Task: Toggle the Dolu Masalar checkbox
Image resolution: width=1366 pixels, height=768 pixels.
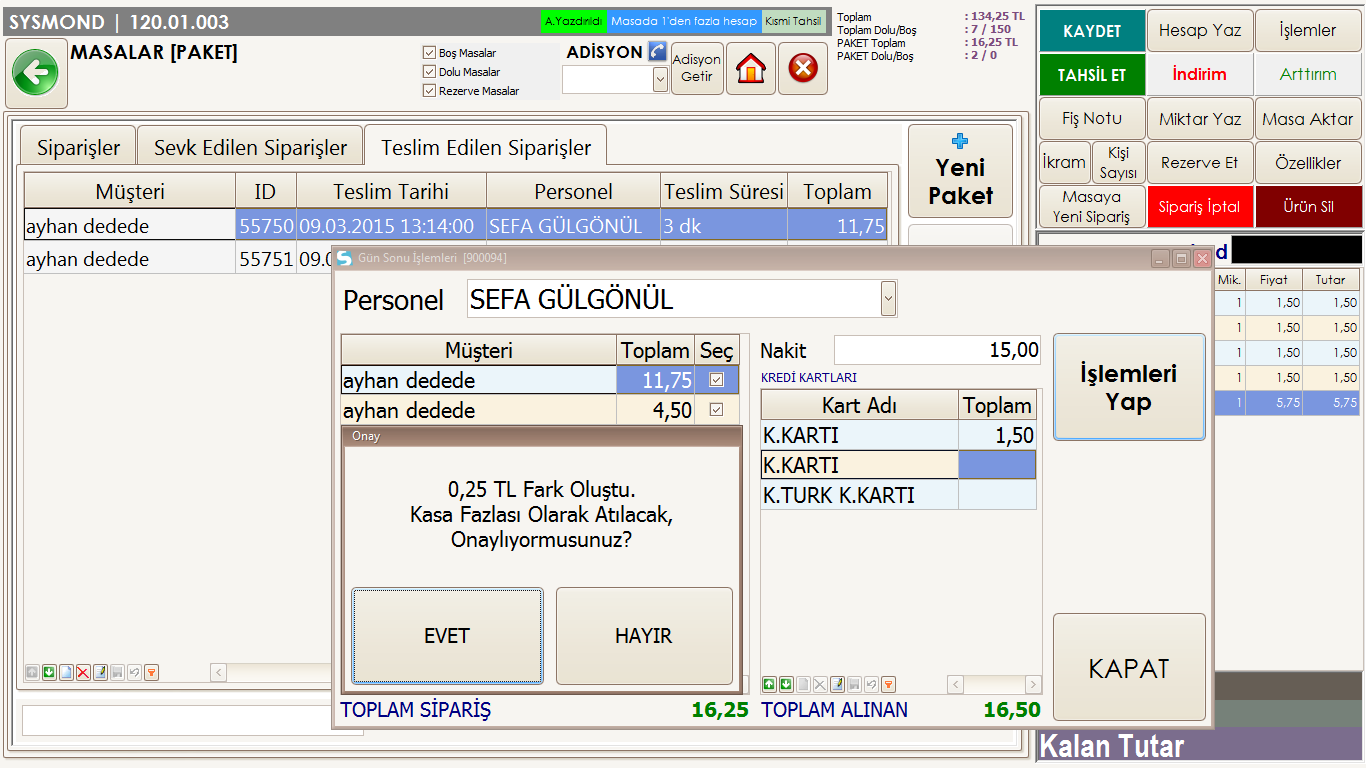Action: pos(429,72)
